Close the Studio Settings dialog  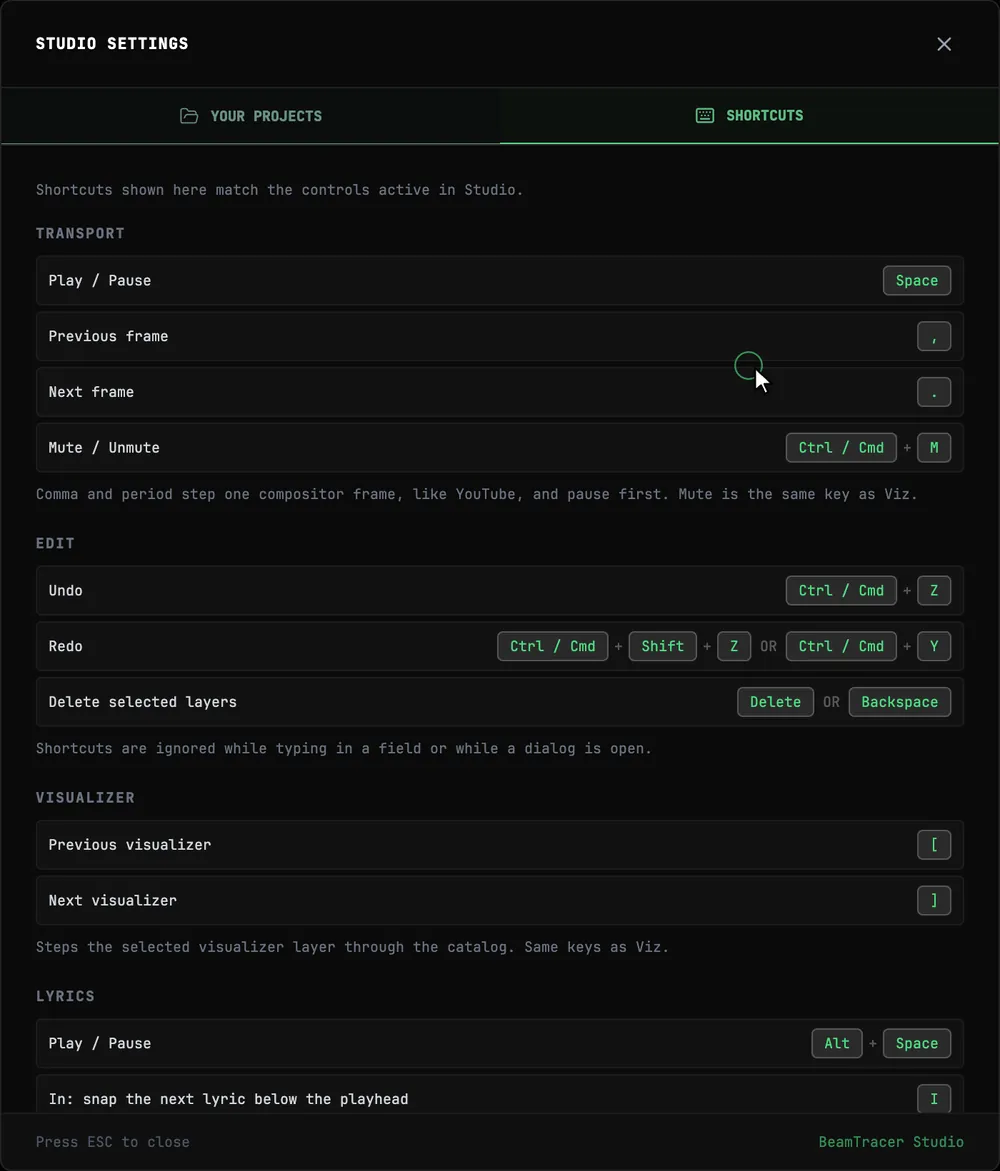click(x=944, y=44)
